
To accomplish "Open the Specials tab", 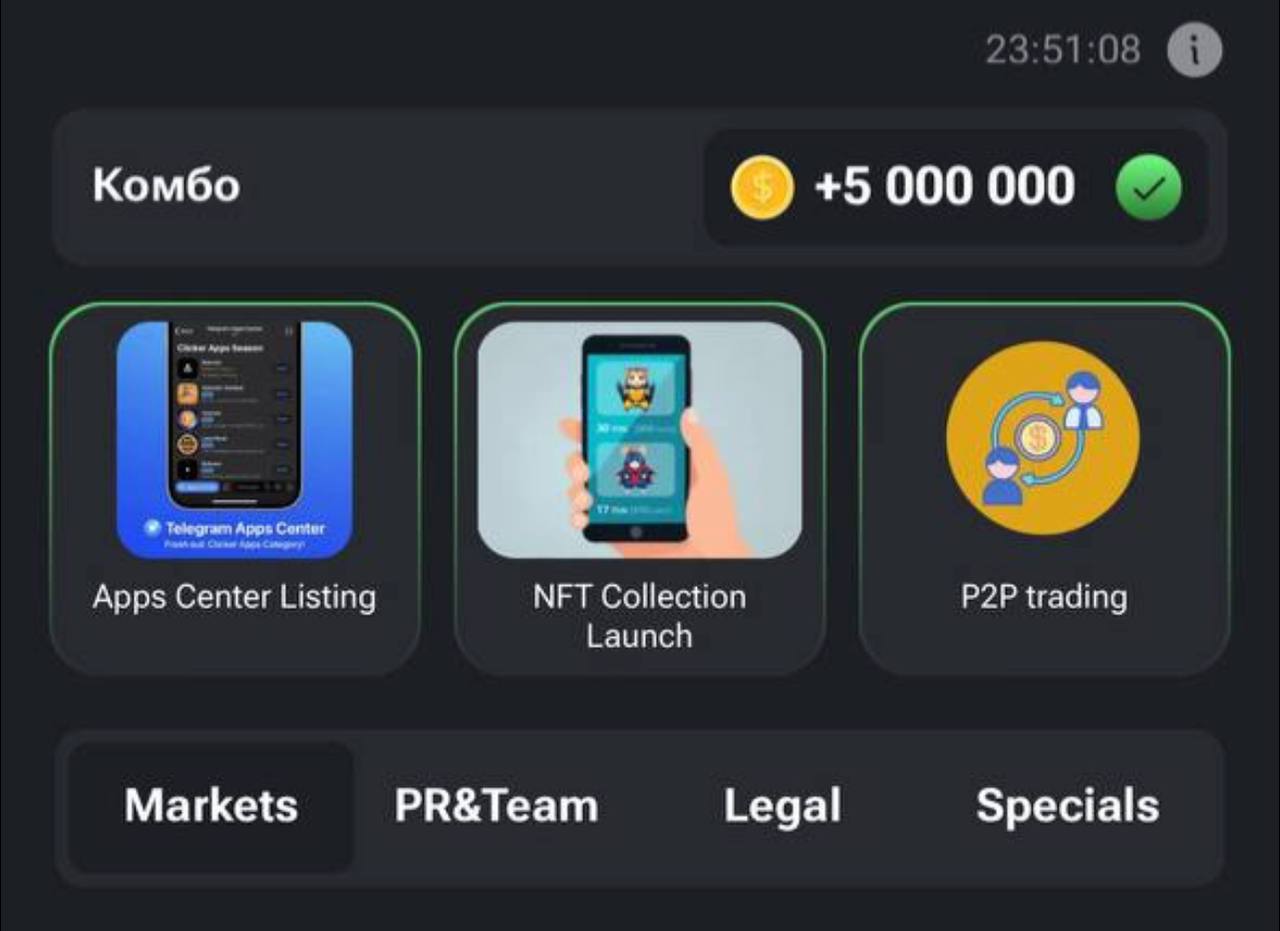I will click(1067, 806).
